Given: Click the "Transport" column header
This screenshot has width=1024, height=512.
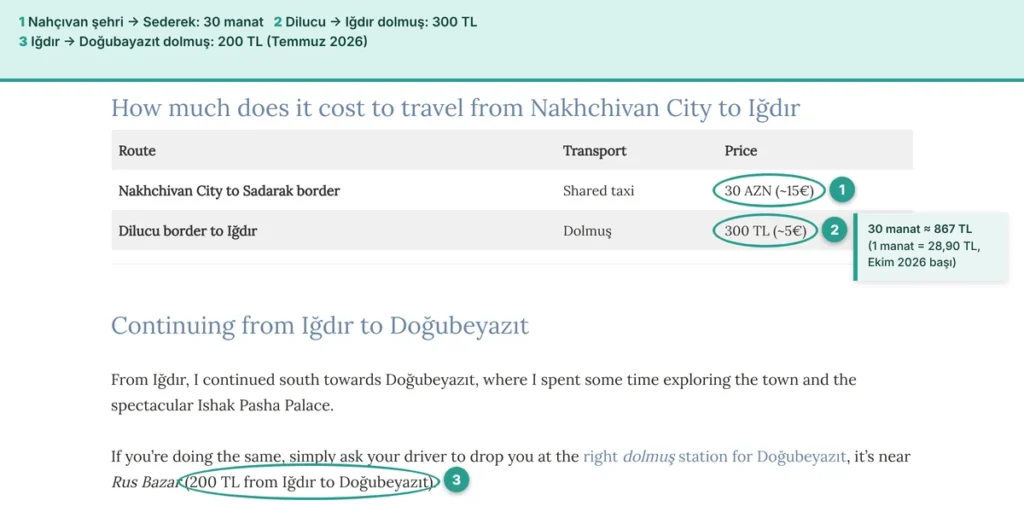Looking at the screenshot, I should 594,151.
